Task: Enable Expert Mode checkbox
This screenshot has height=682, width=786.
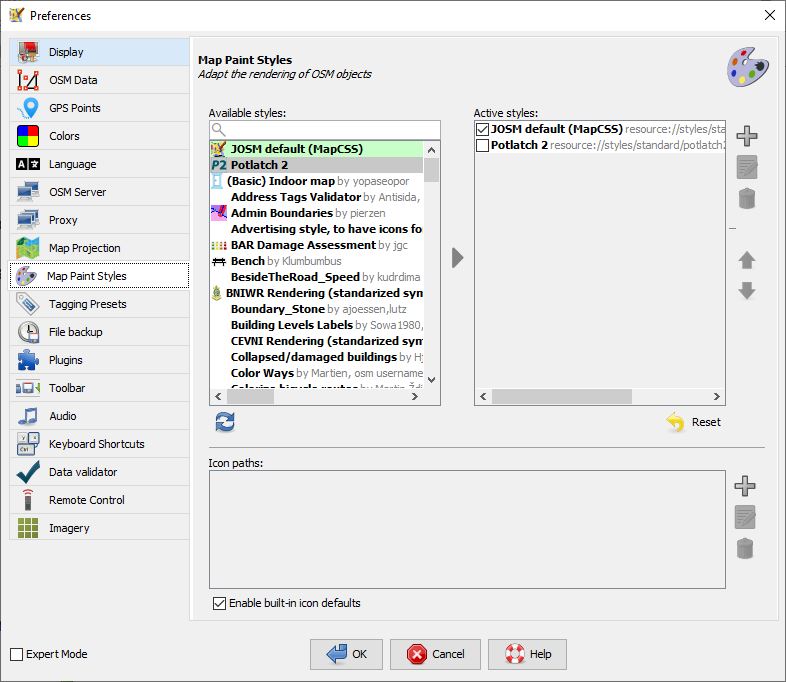Action: [17, 654]
